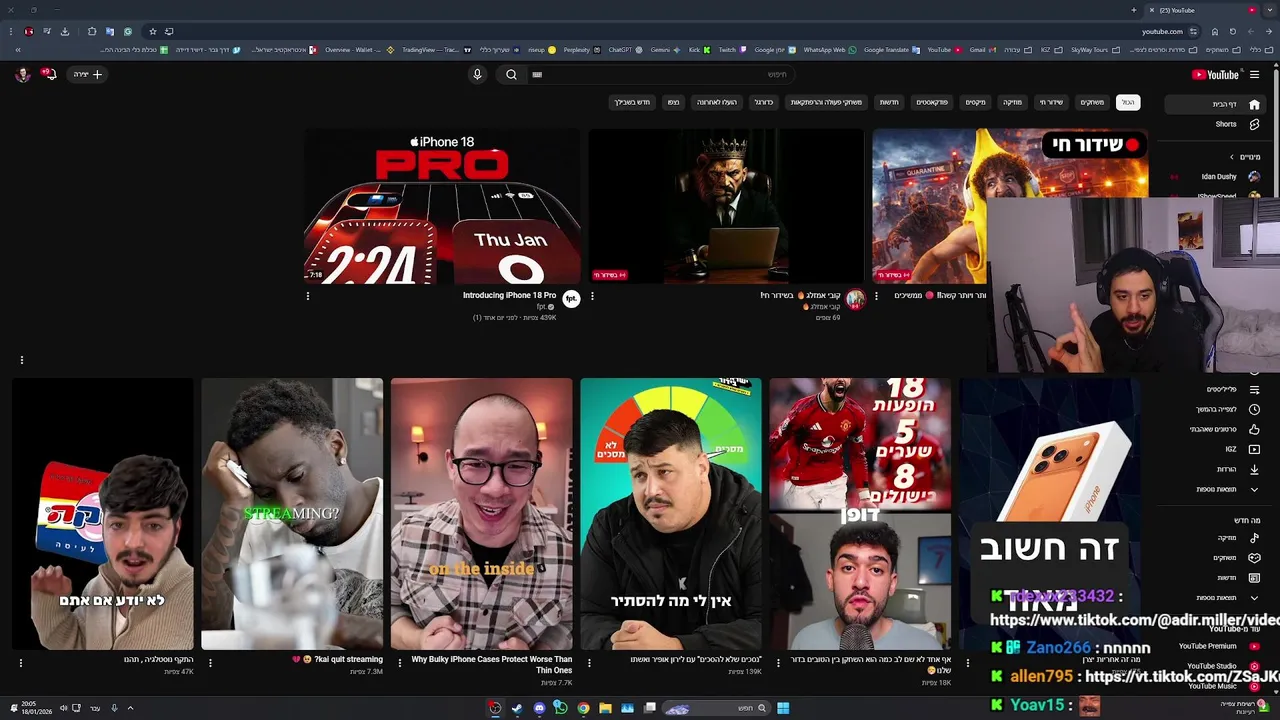
Task: Open options for bulky iPhone cases Short
Action: tap(399, 662)
